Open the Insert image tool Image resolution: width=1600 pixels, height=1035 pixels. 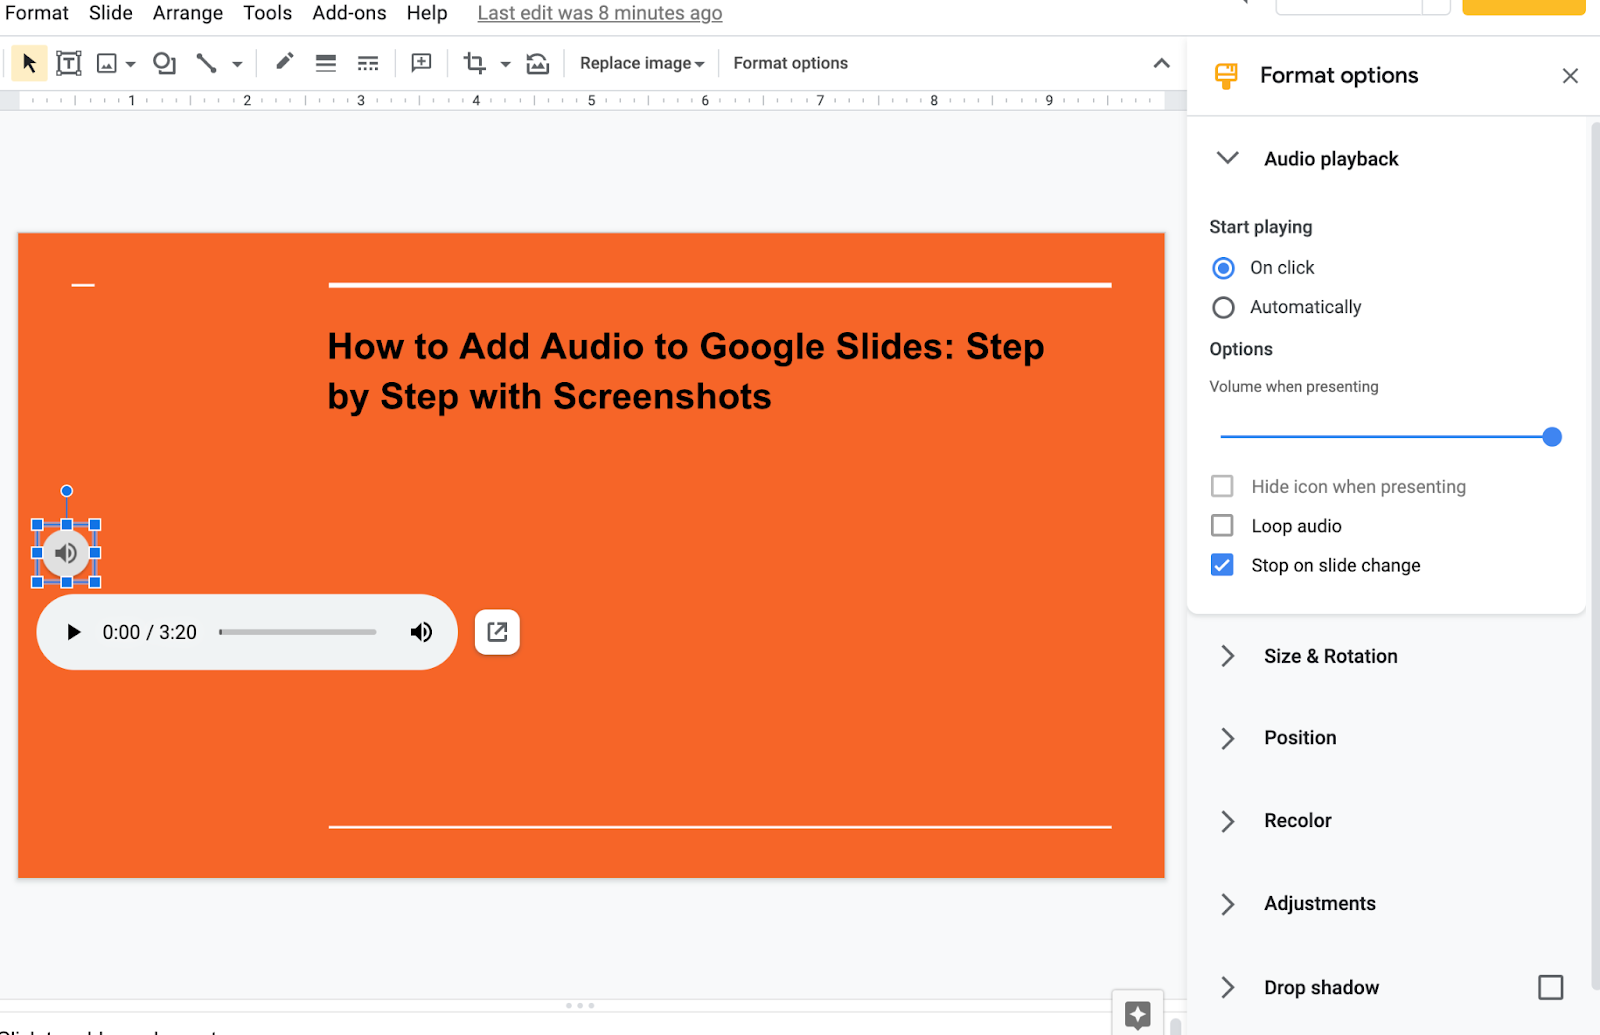(x=107, y=62)
